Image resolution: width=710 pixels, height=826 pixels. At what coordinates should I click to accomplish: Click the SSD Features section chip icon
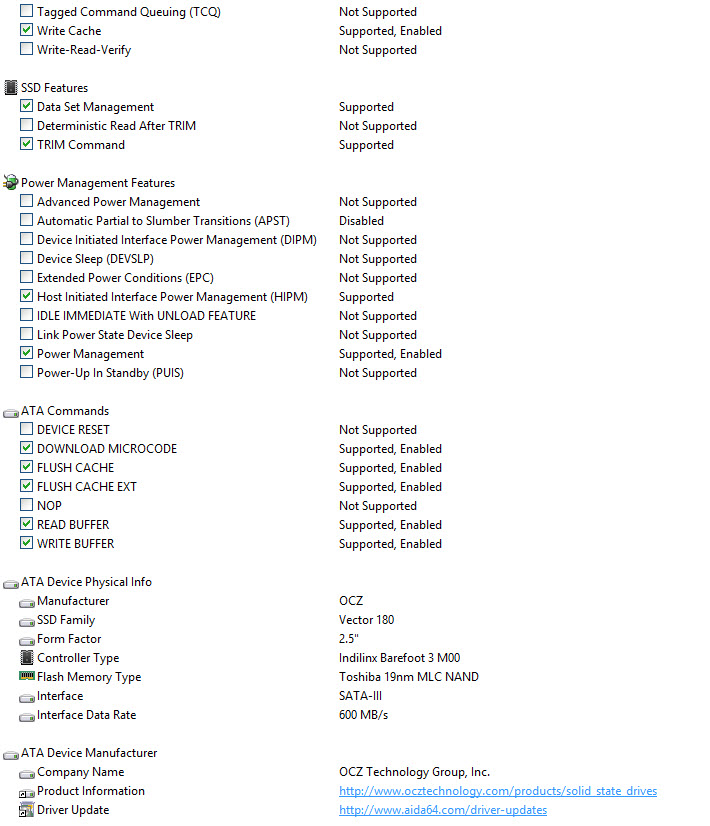point(11,87)
